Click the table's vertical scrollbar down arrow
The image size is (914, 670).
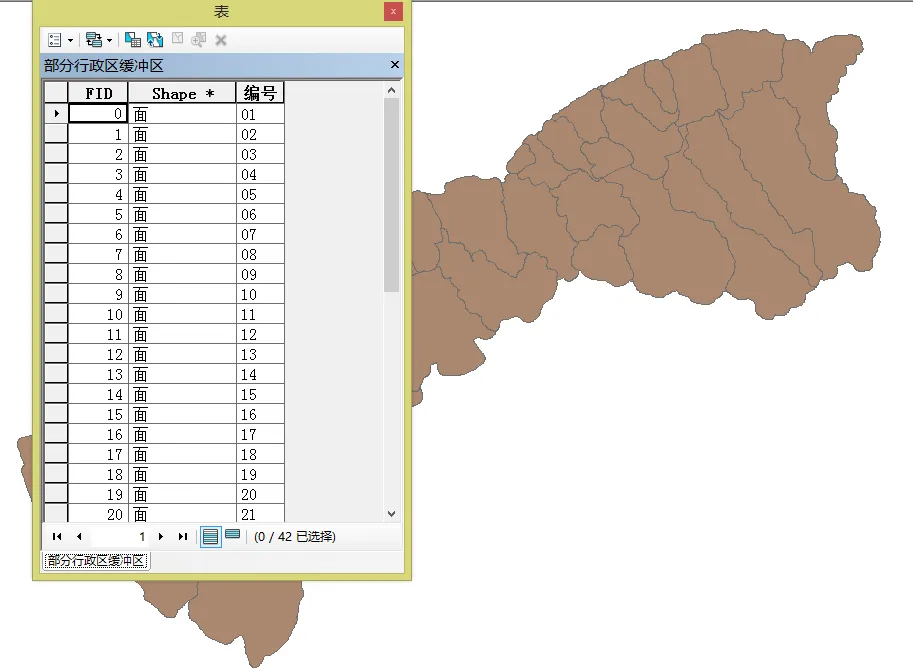(x=392, y=514)
